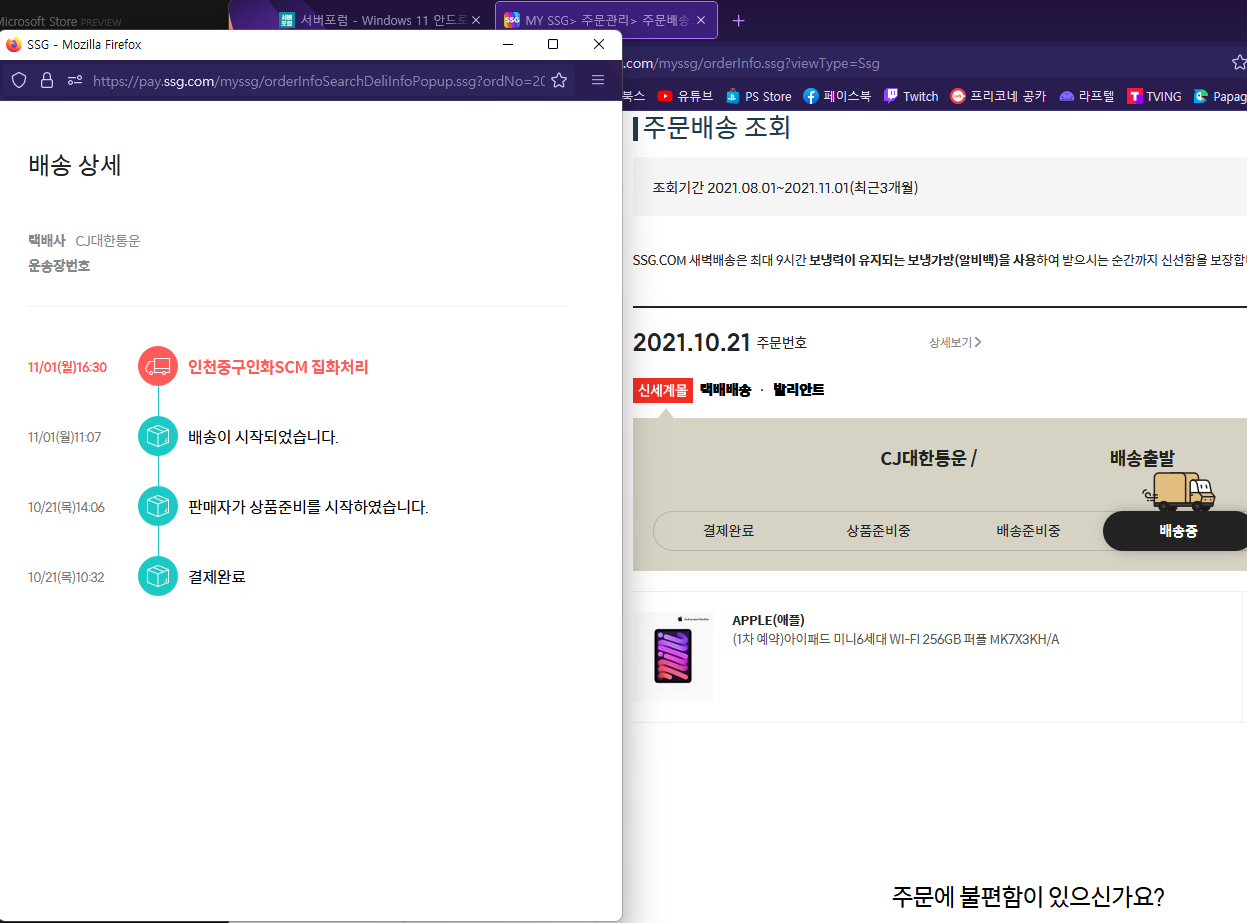Image resolution: width=1247 pixels, height=923 pixels.
Task: Click 상세보기 link next to order number
Action: pyautogui.click(x=955, y=342)
